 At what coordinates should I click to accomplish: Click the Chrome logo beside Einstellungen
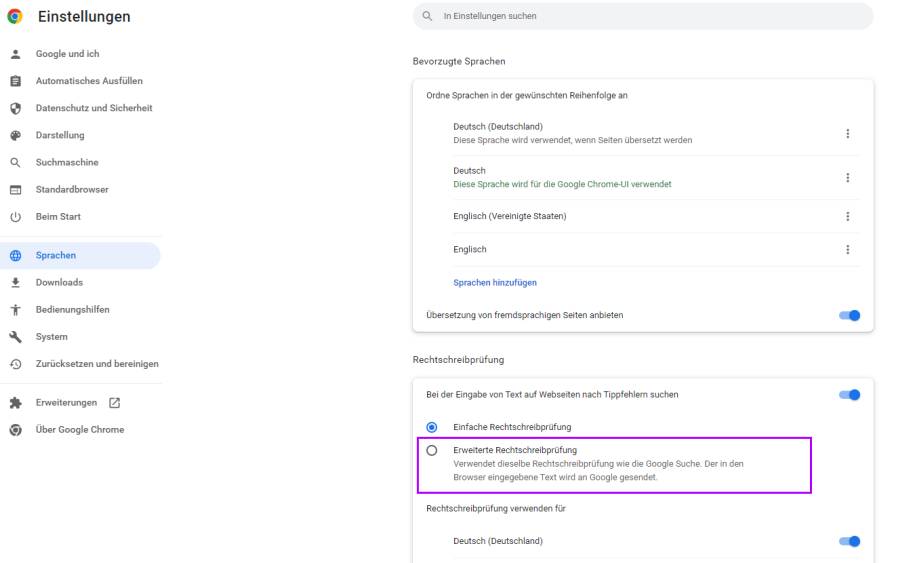click(15, 16)
